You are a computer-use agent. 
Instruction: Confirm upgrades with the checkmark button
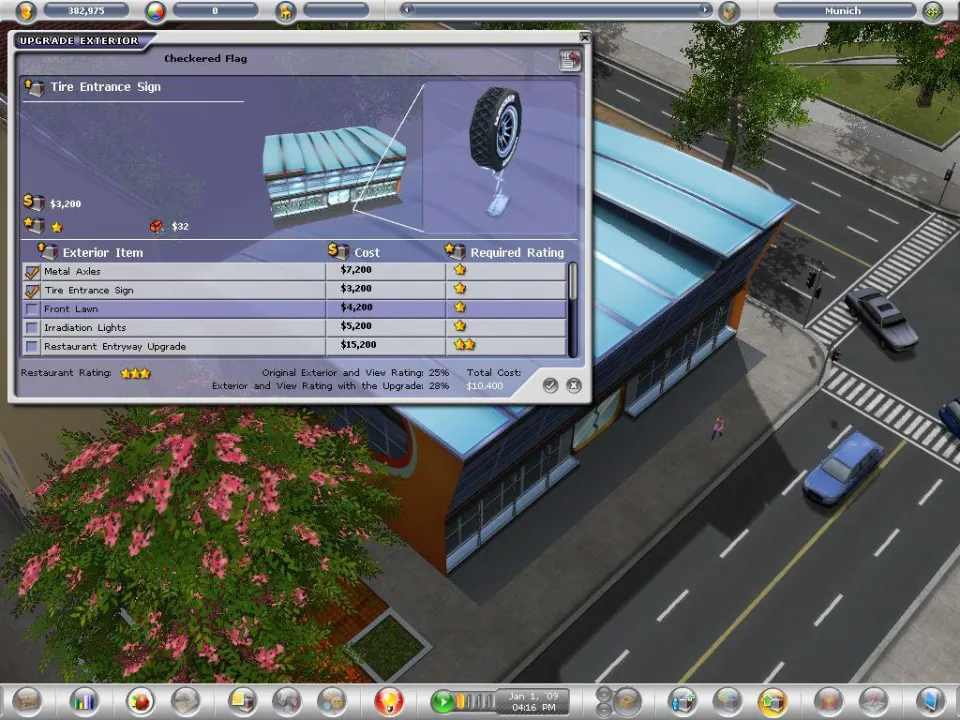pos(550,385)
